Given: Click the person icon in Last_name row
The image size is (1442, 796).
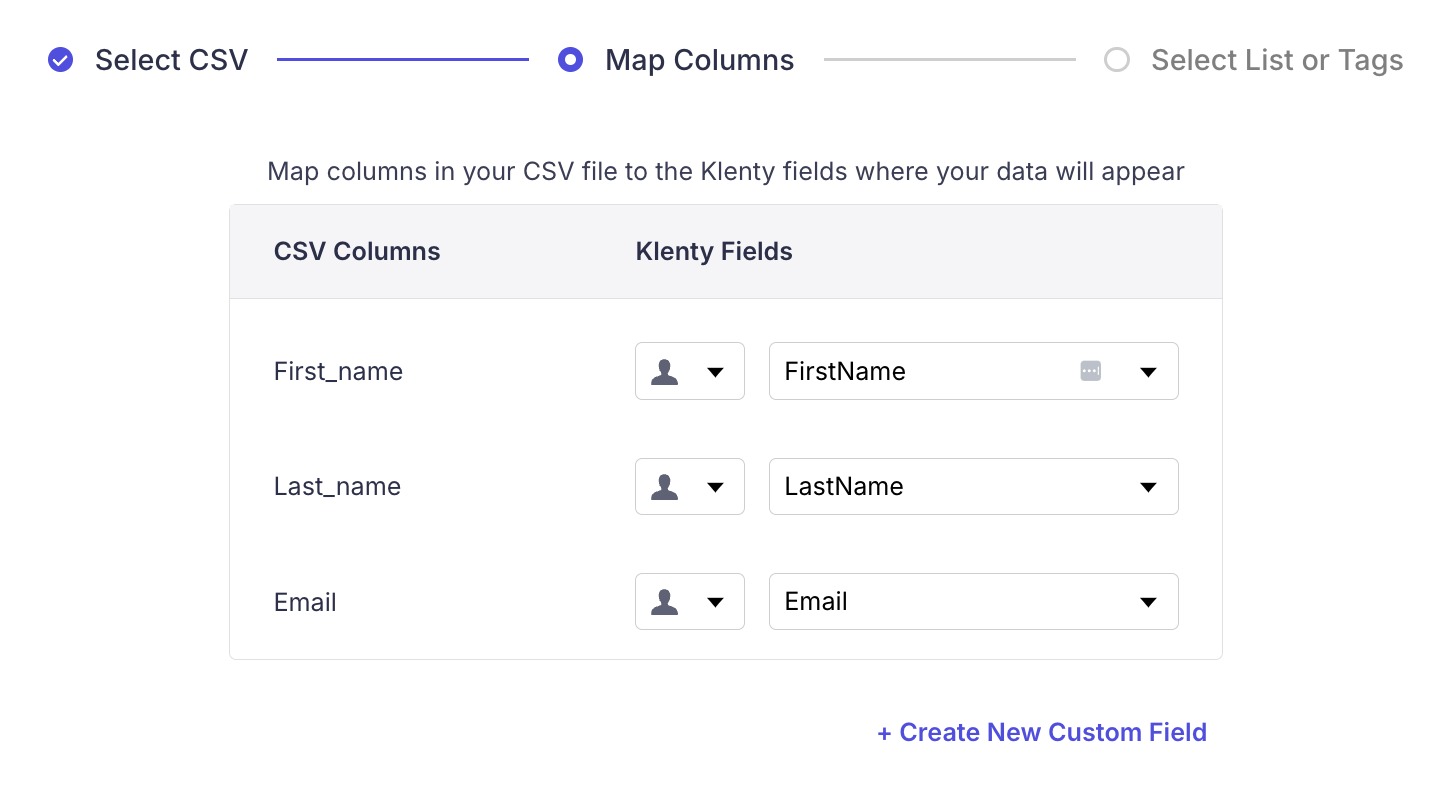Looking at the screenshot, I should (665, 487).
